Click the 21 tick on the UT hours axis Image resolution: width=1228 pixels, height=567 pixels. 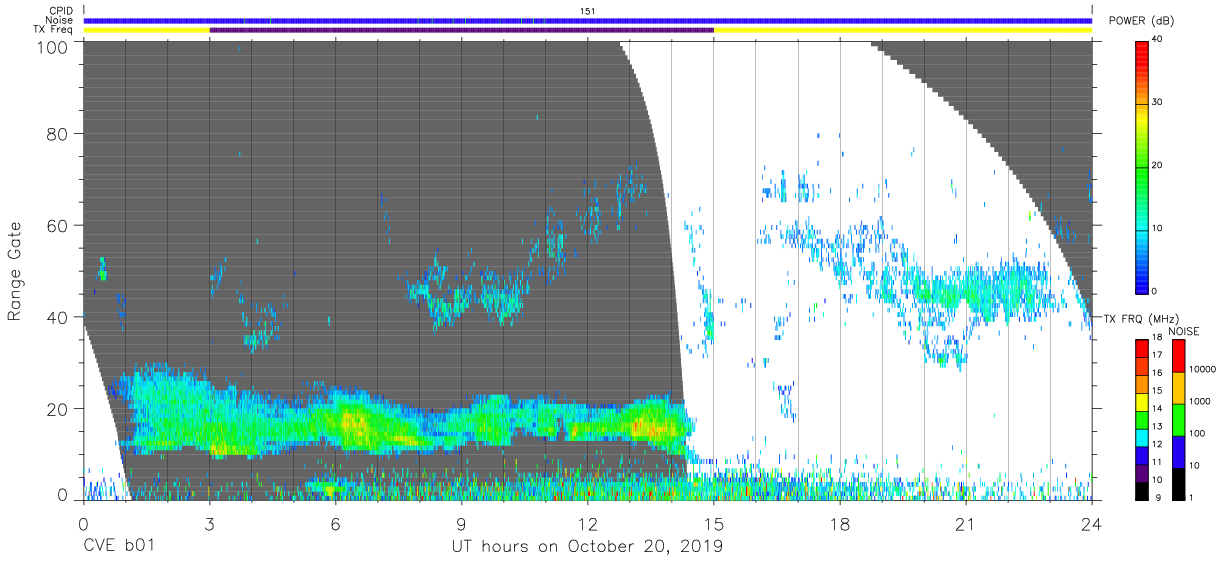pos(966,522)
